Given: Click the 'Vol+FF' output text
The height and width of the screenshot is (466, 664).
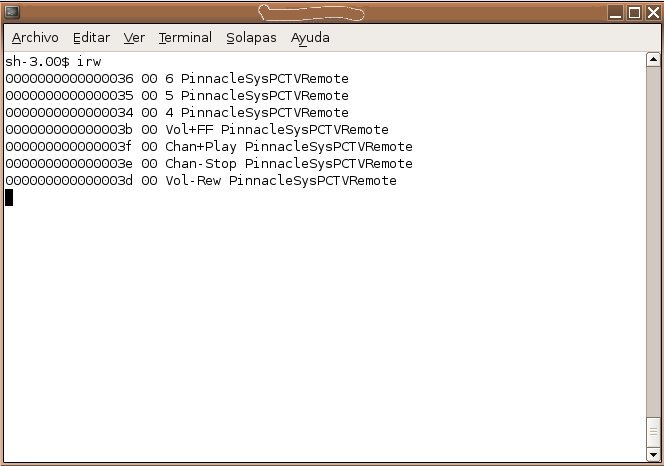Looking at the screenshot, I should click(x=189, y=130).
